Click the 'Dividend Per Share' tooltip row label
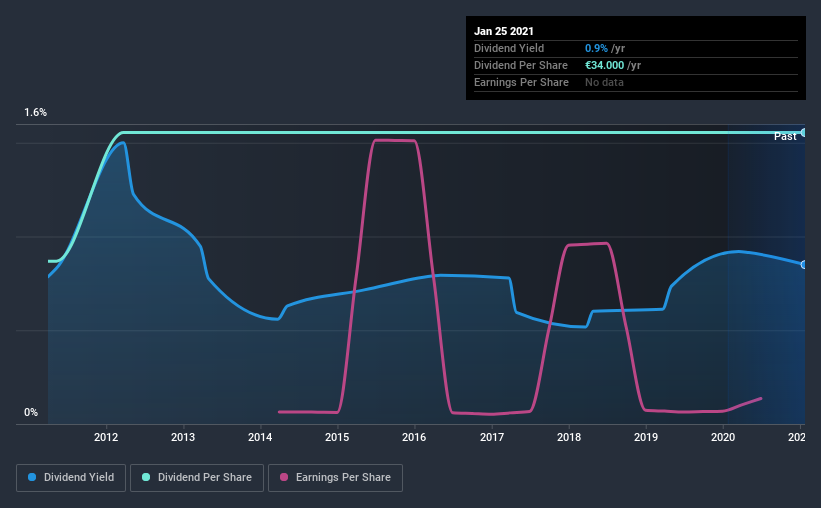Image resolution: width=821 pixels, height=508 pixels. pyautogui.click(x=520, y=65)
